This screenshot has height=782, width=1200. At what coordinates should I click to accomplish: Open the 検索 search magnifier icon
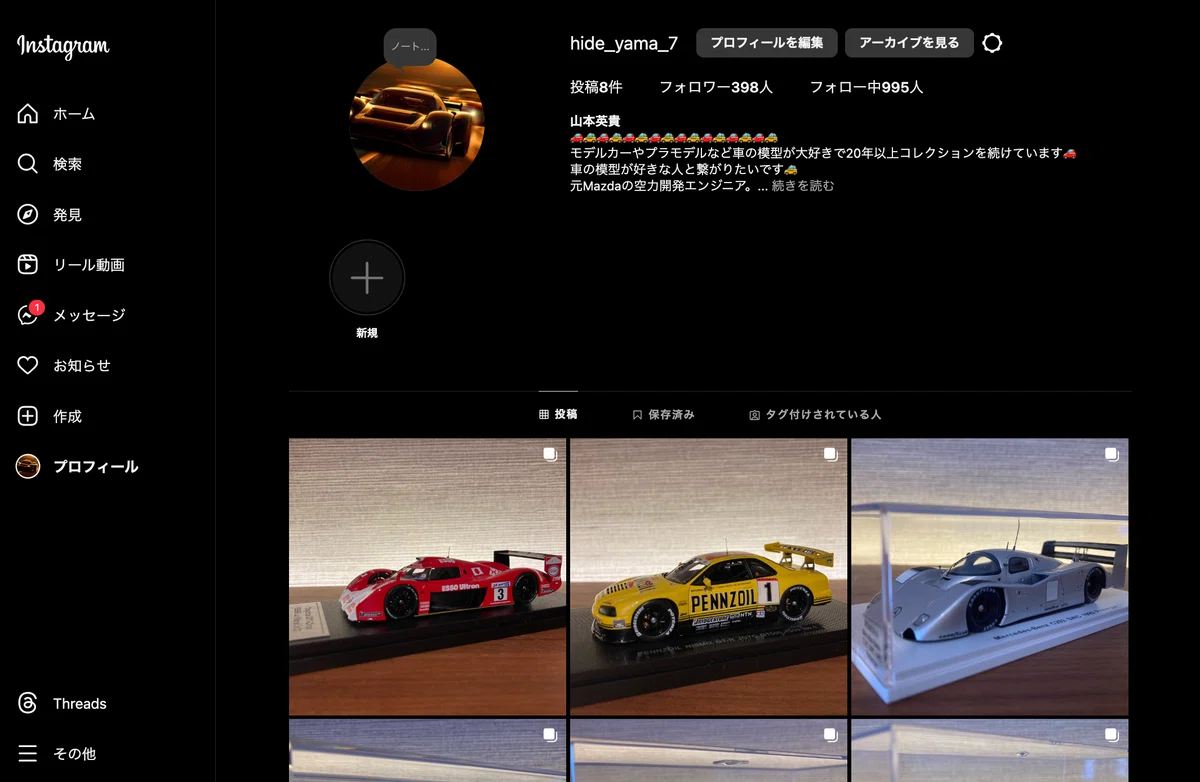(28, 164)
